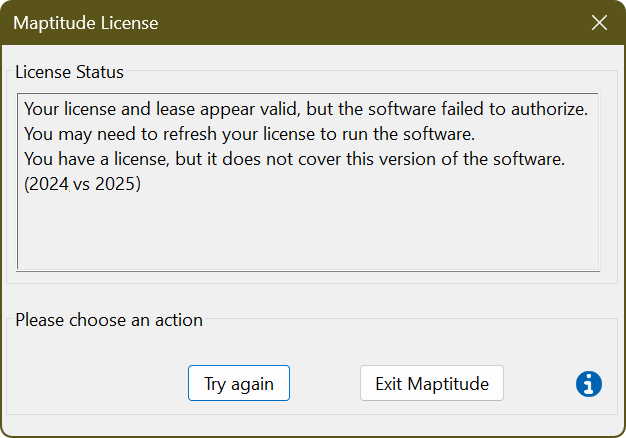The height and width of the screenshot is (438, 626).
Task: Click the blank area left of Try again
Action: (100, 383)
